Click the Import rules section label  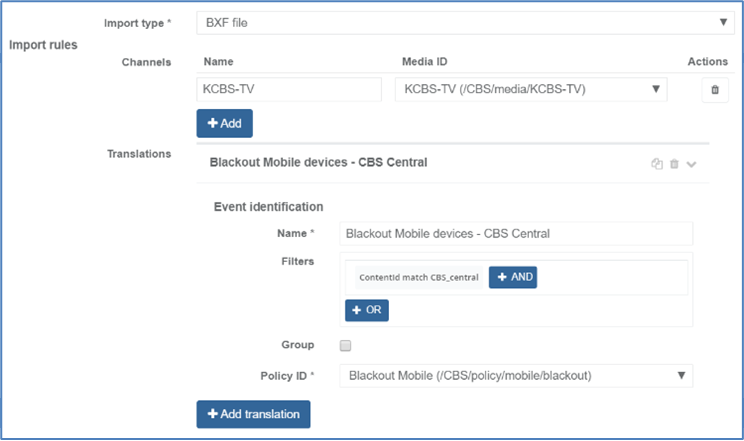(x=43, y=45)
